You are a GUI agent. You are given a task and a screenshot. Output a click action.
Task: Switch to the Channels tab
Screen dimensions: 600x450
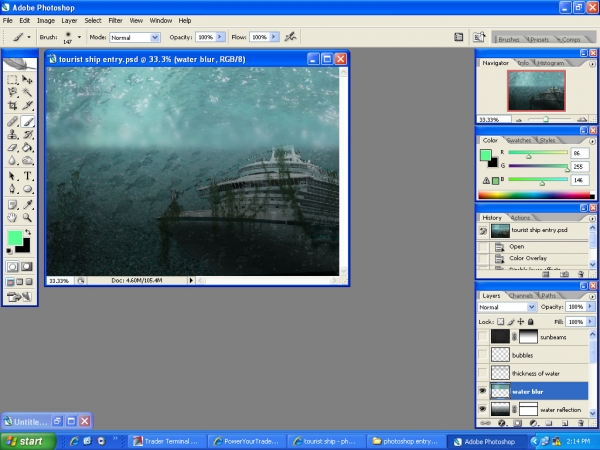click(x=521, y=295)
